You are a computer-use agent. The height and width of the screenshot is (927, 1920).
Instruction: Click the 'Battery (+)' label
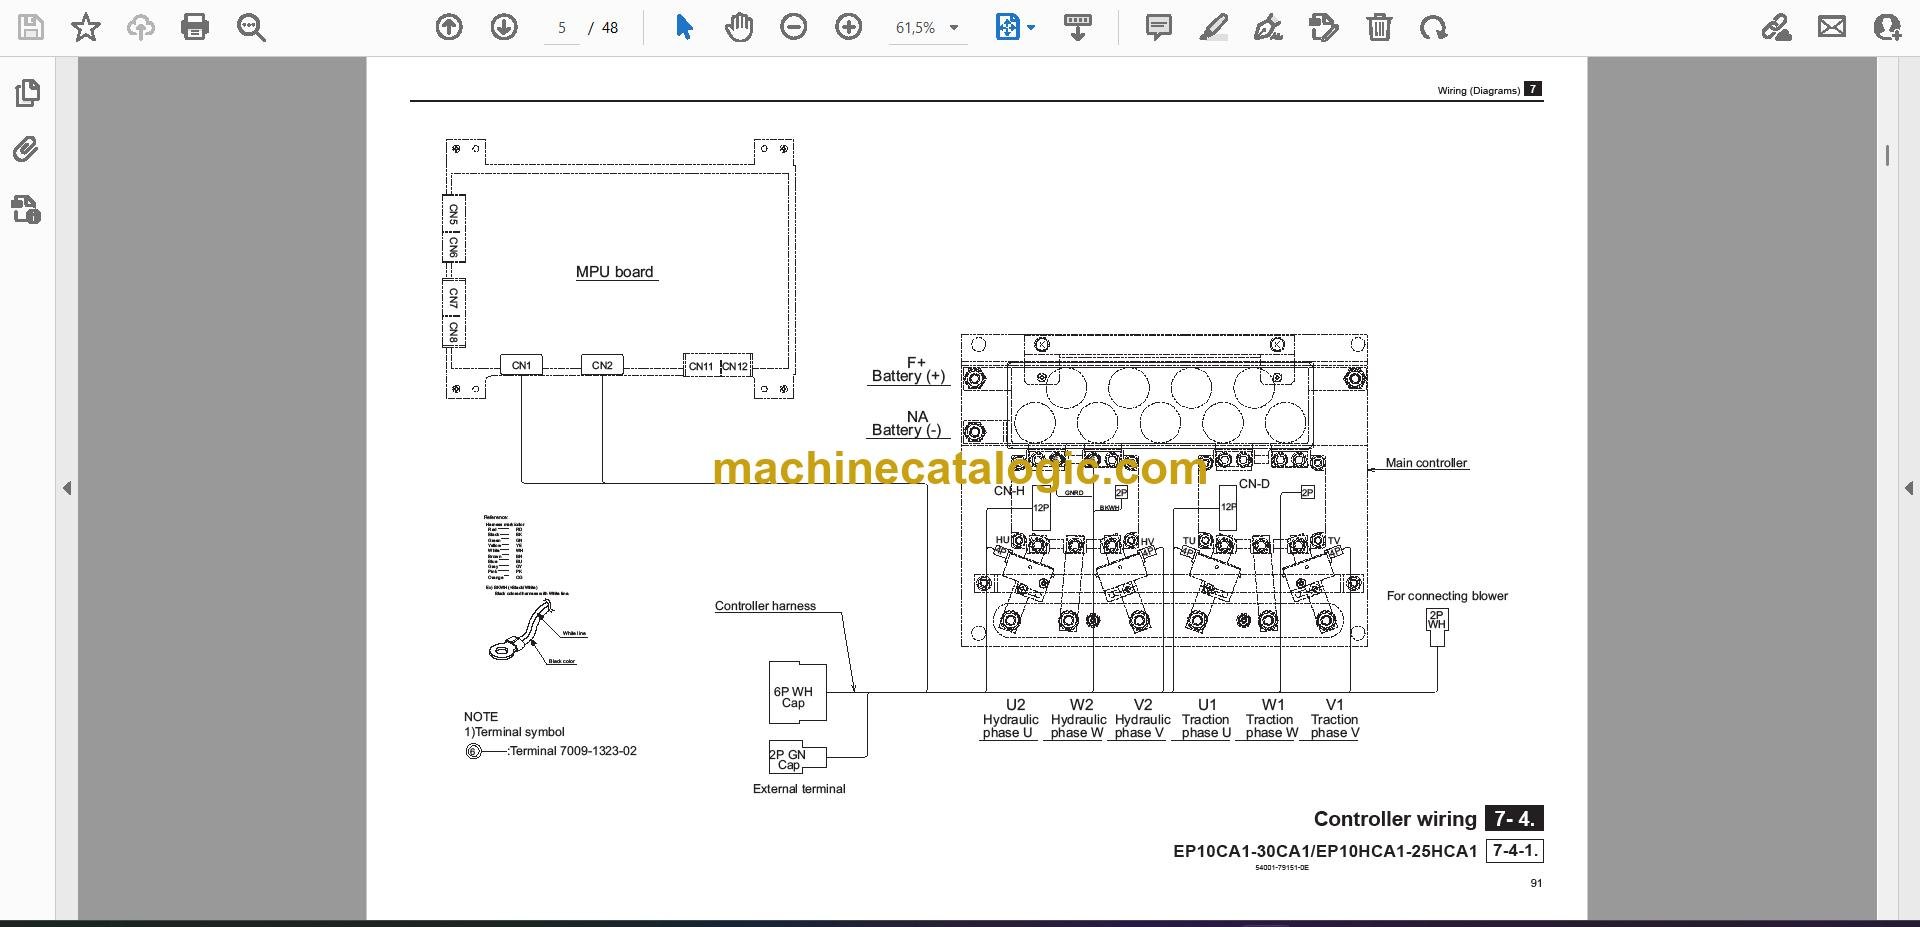[908, 376]
